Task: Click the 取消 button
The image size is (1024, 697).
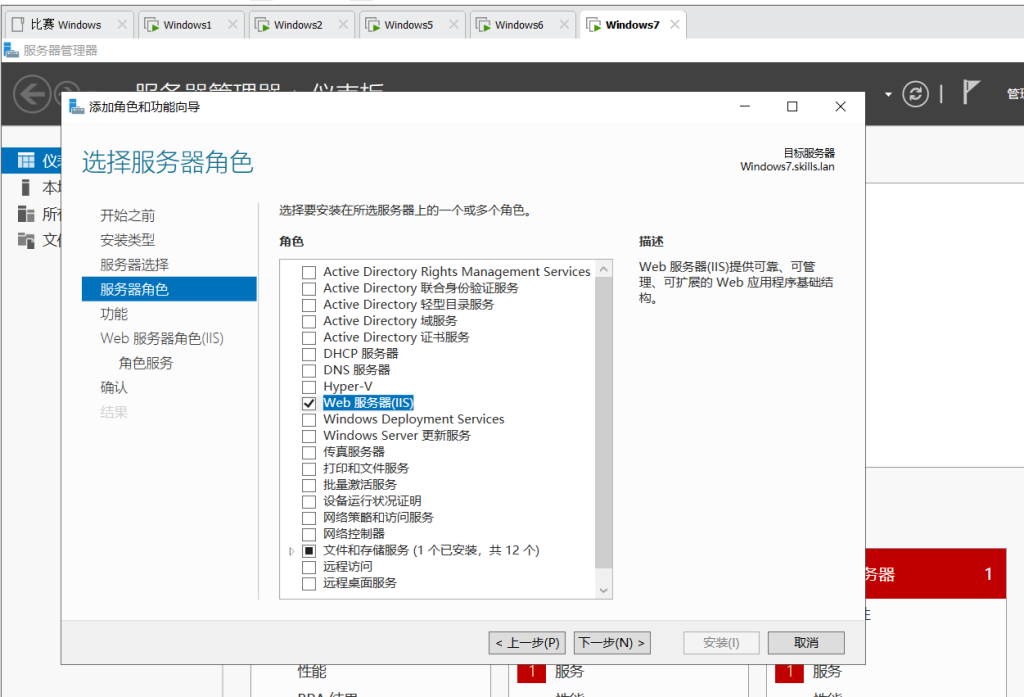Action: tap(806, 642)
